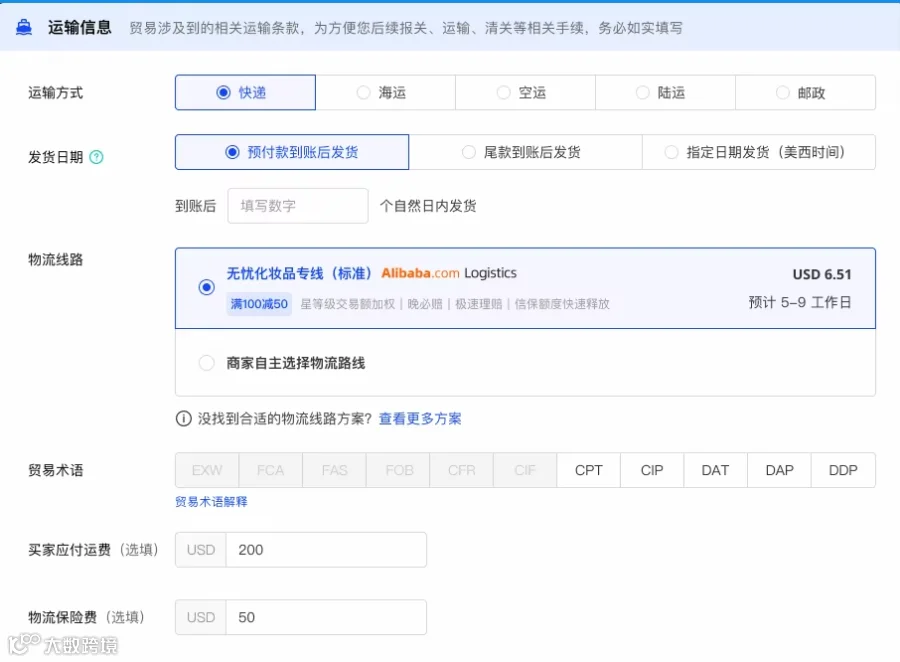Select 尾款到账后发货 shipping date option
900x662 pixels.
click(x=525, y=152)
